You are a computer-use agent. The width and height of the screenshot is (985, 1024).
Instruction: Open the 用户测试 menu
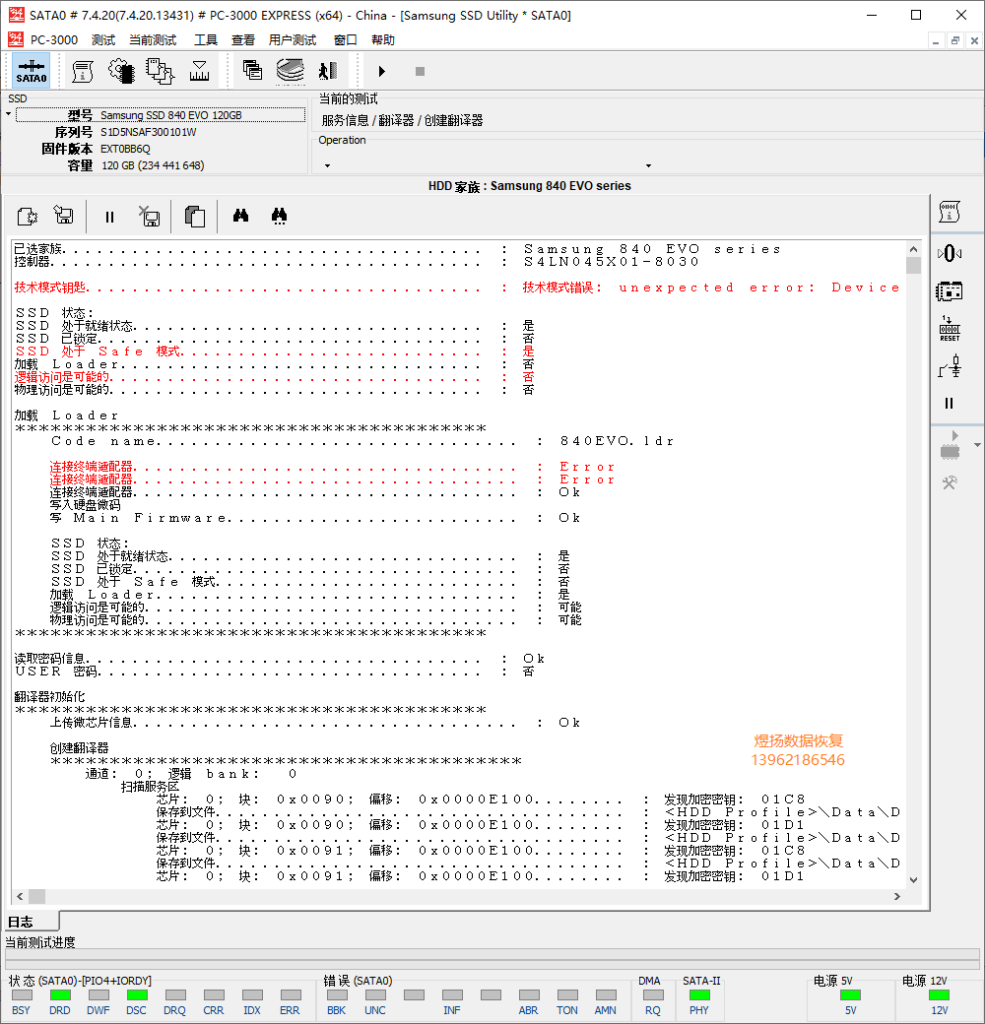[293, 40]
